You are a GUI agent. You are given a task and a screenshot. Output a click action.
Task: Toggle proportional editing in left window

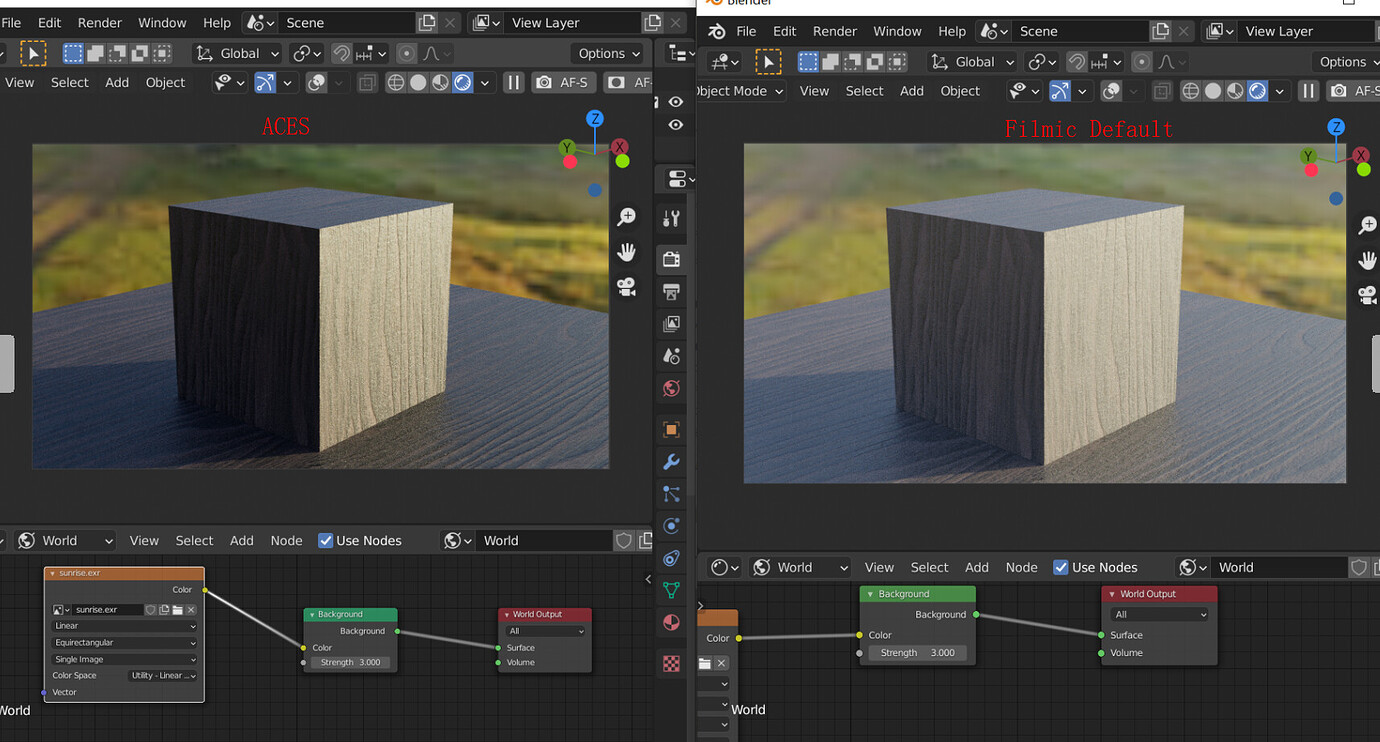(406, 53)
